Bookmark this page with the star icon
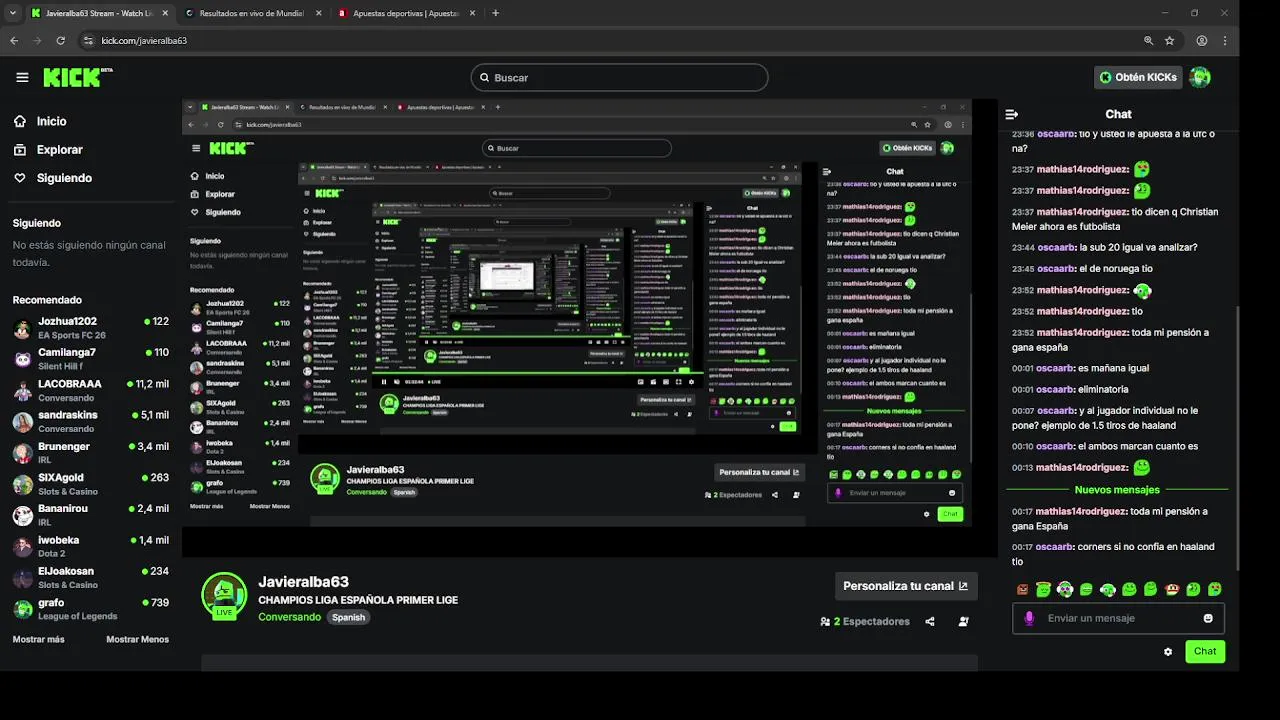Image resolution: width=1280 pixels, height=720 pixels. coord(1170,40)
